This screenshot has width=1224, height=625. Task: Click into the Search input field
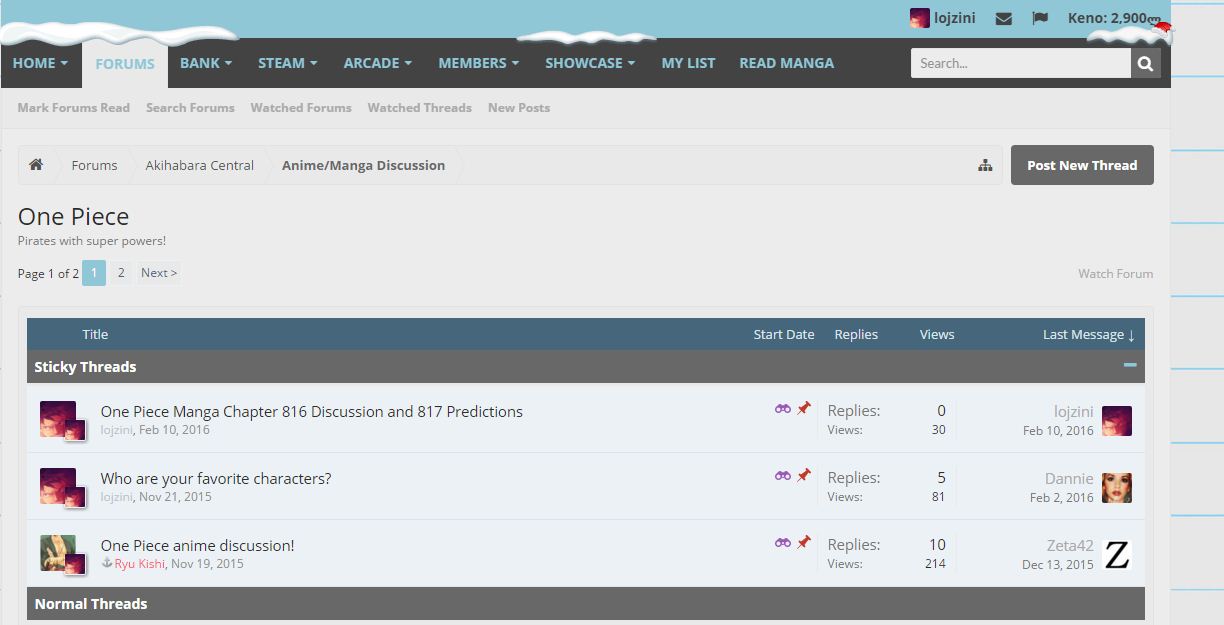coord(1020,63)
